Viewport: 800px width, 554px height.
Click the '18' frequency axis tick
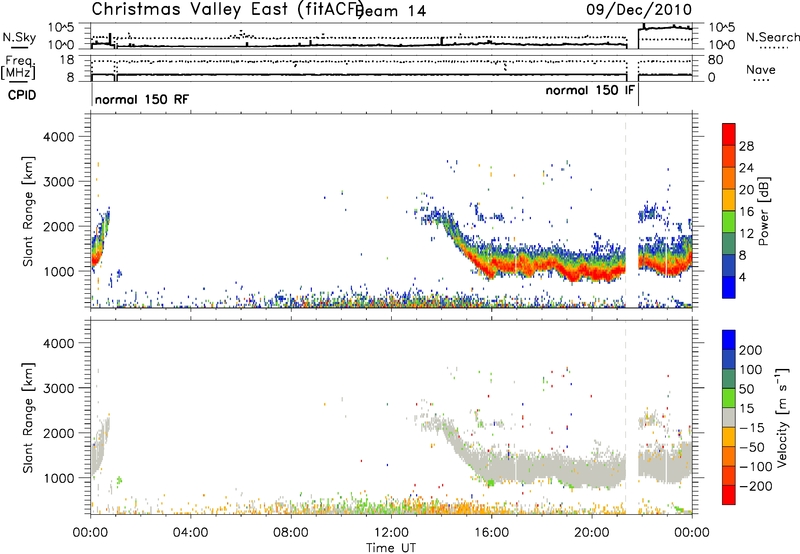tap(67, 60)
